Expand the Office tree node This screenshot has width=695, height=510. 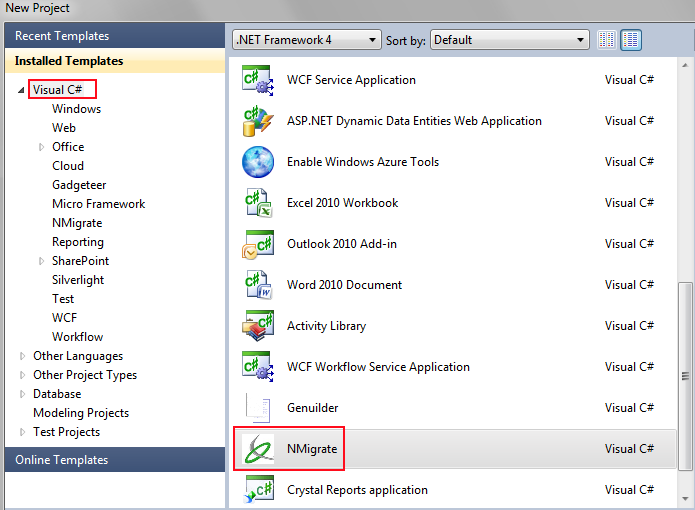click(41, 147)
